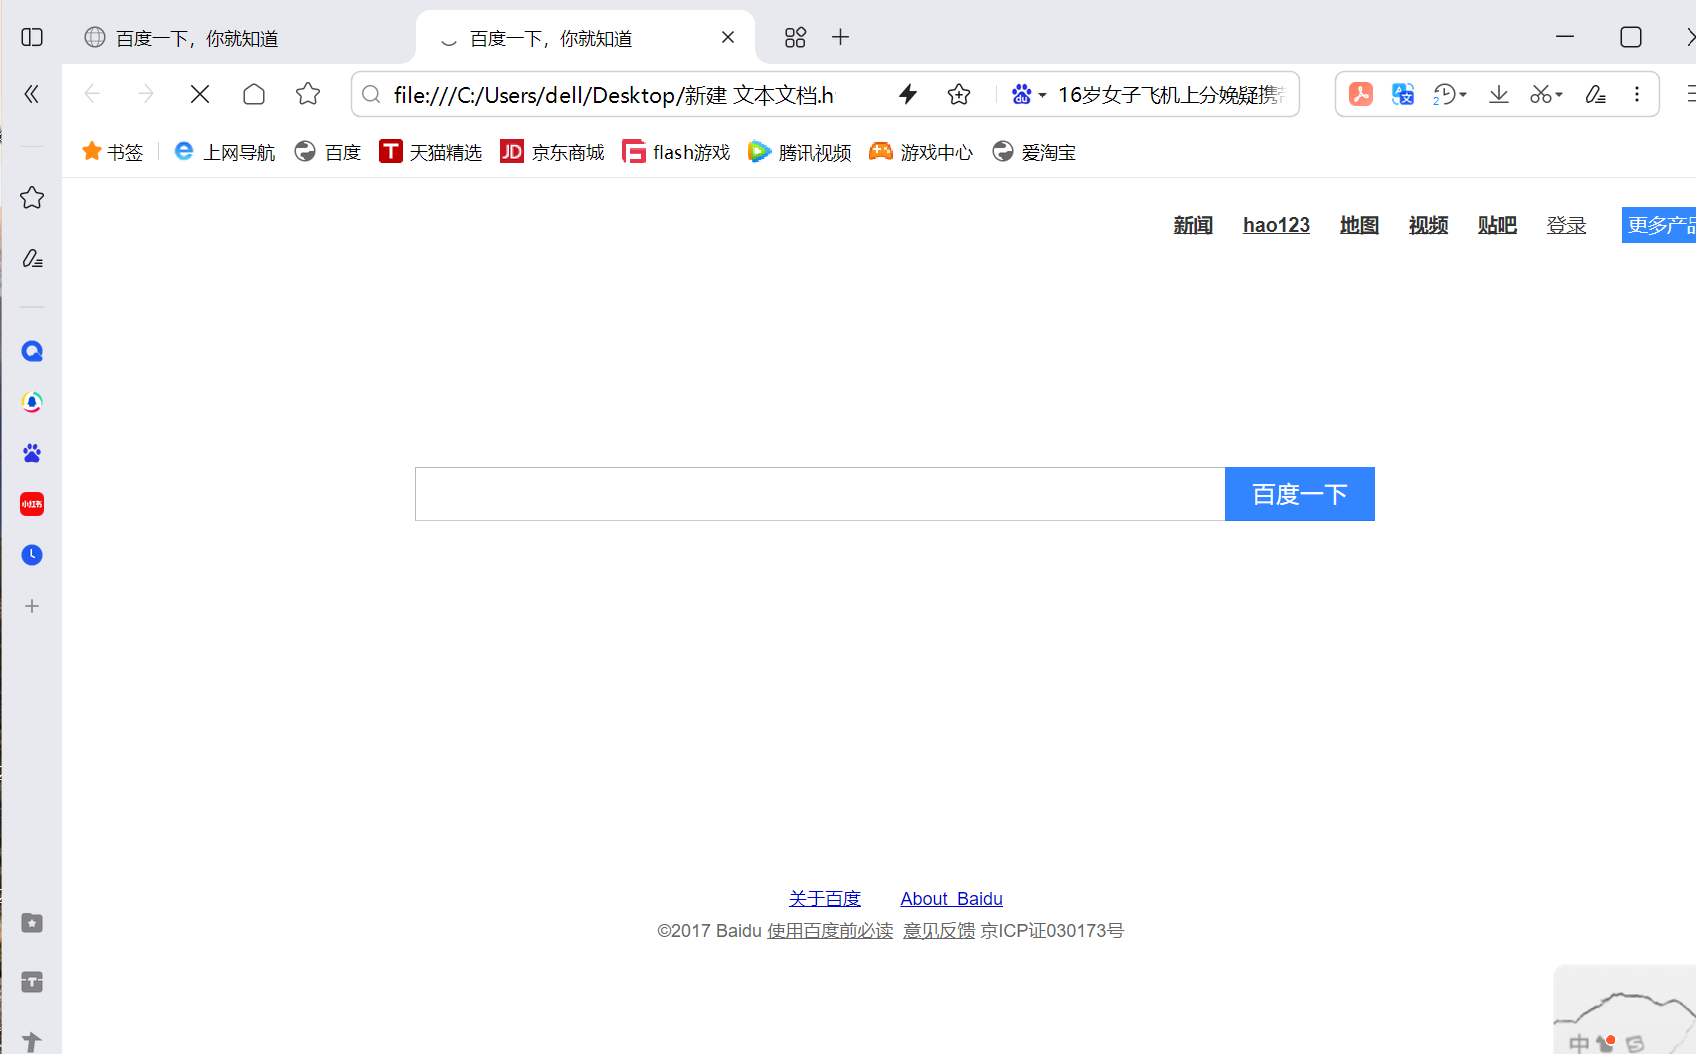
Task: Open the flash游戏 bookmark
Action: (x=676, y=152)
